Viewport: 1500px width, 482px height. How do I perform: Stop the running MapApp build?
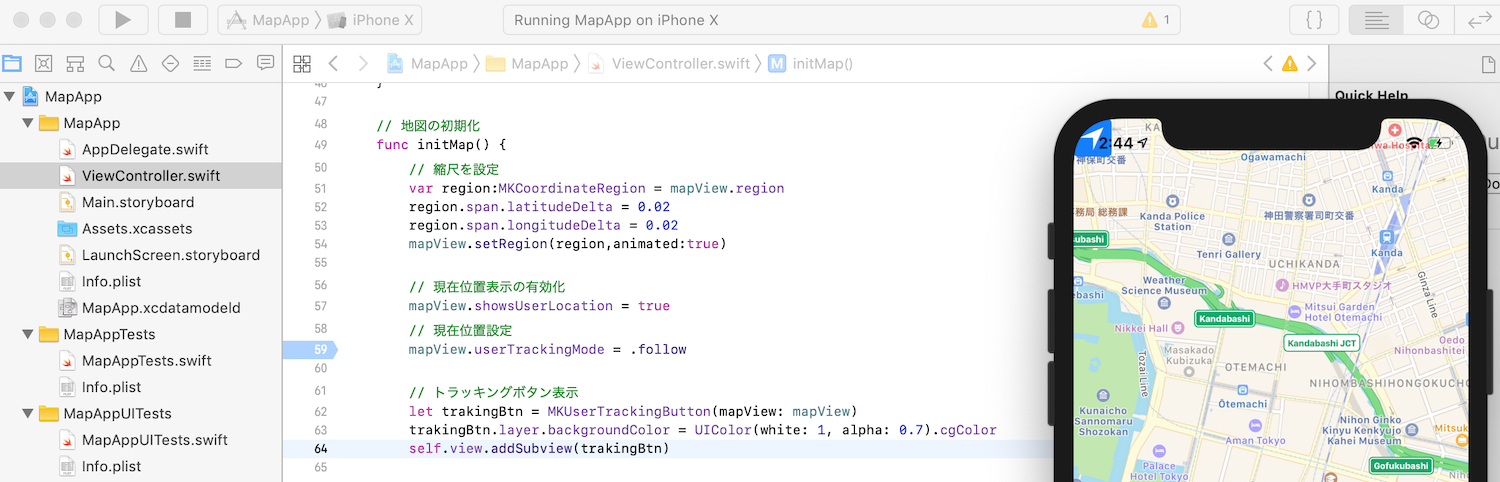pyautogui.click(x=183, y=20)
